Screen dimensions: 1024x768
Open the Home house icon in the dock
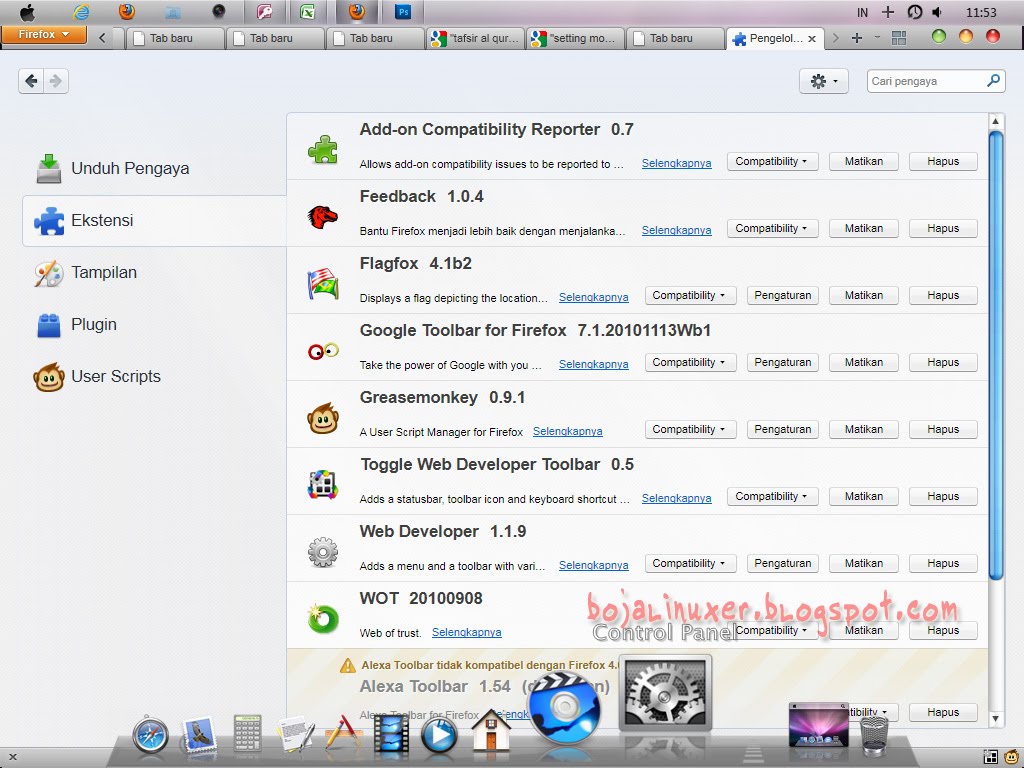point(491,731)
